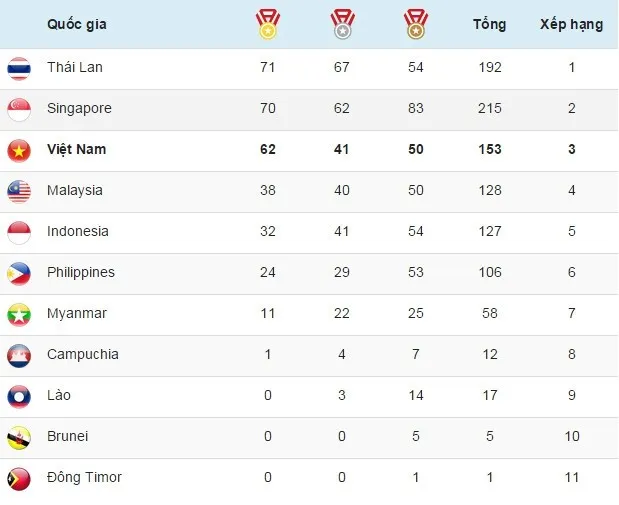Screen dimensions: 619x505
Task: Open the Việt Nam country name
Action: [77, 149]
